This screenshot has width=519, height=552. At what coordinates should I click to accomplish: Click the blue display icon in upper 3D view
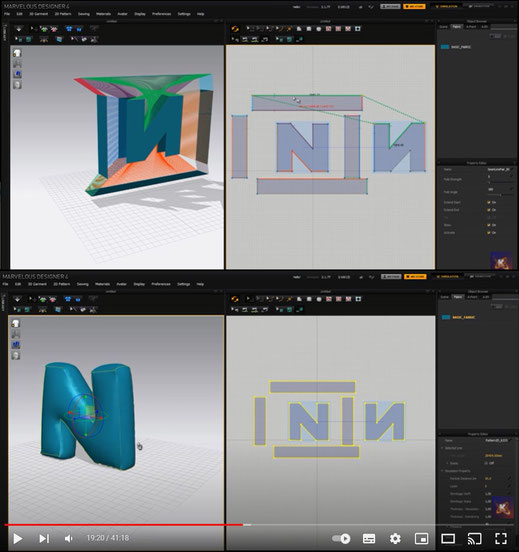click(x=17, y=74)
